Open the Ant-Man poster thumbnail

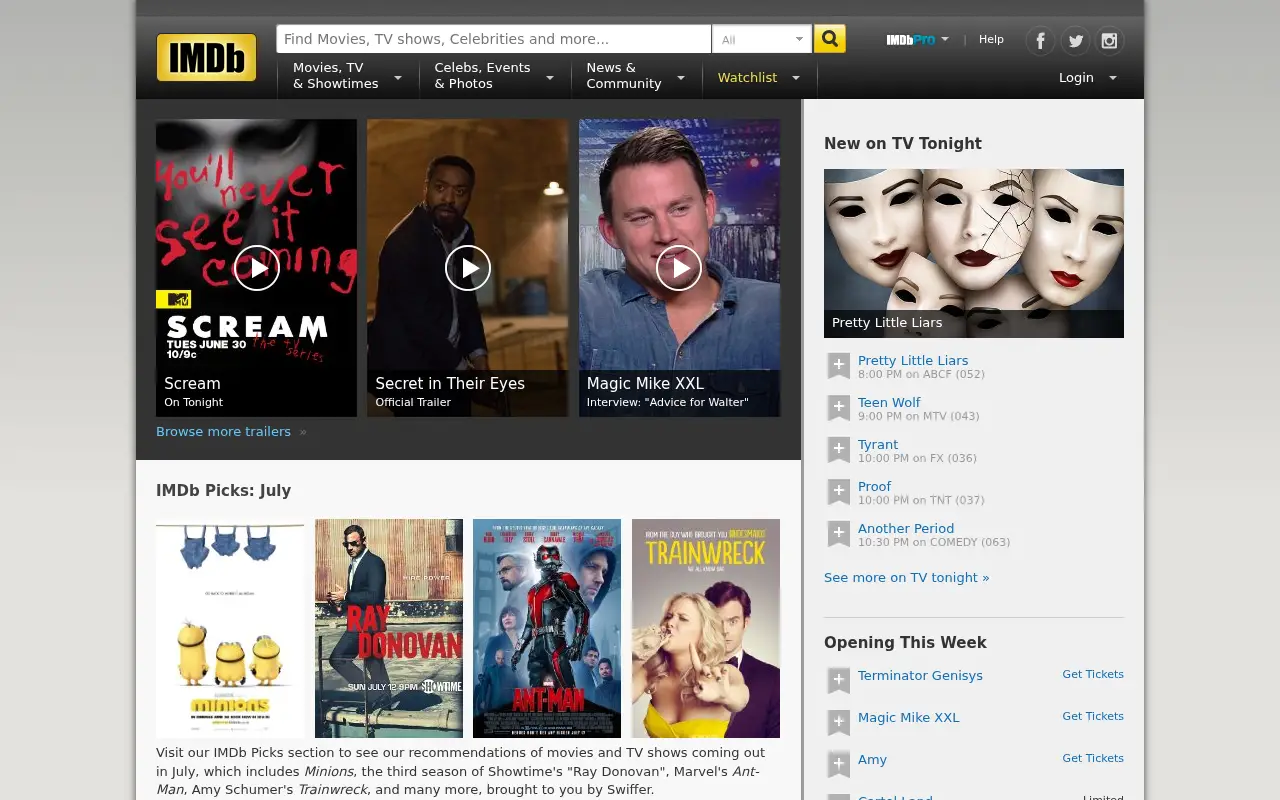coord(547,628)
